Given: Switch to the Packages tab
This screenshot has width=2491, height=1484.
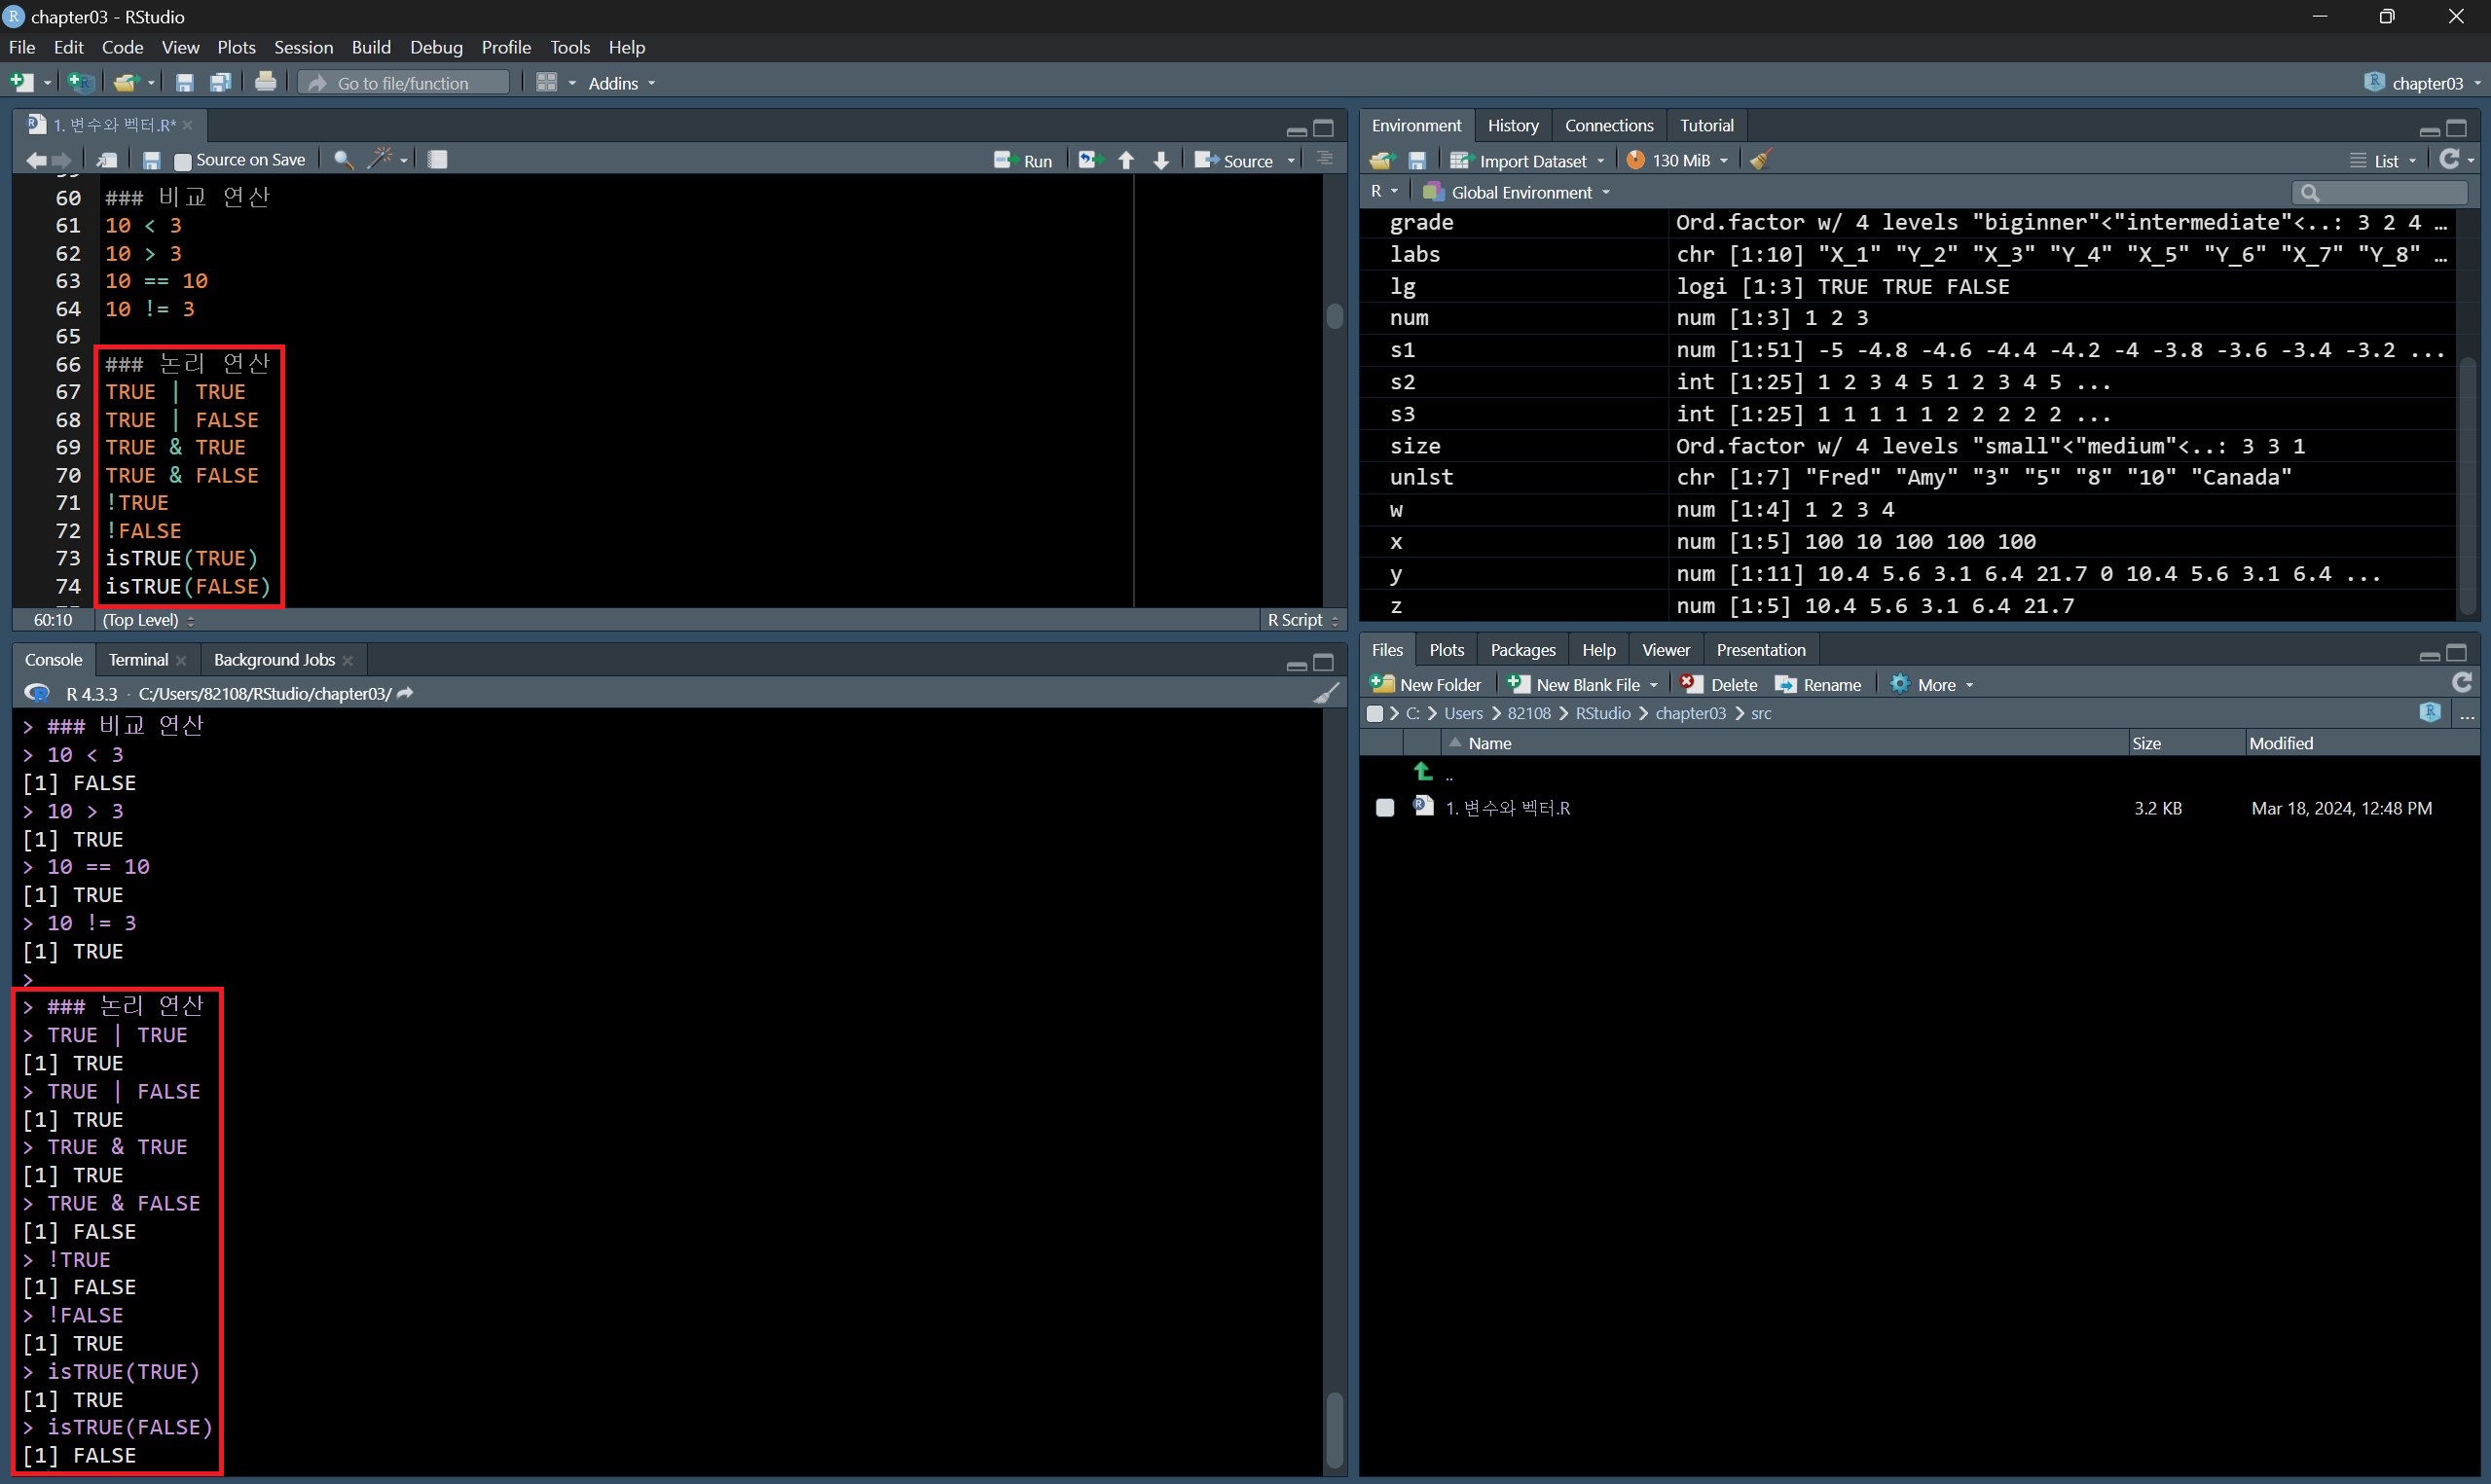Looking at the screenshot, I should click(x=1522, y=650).
